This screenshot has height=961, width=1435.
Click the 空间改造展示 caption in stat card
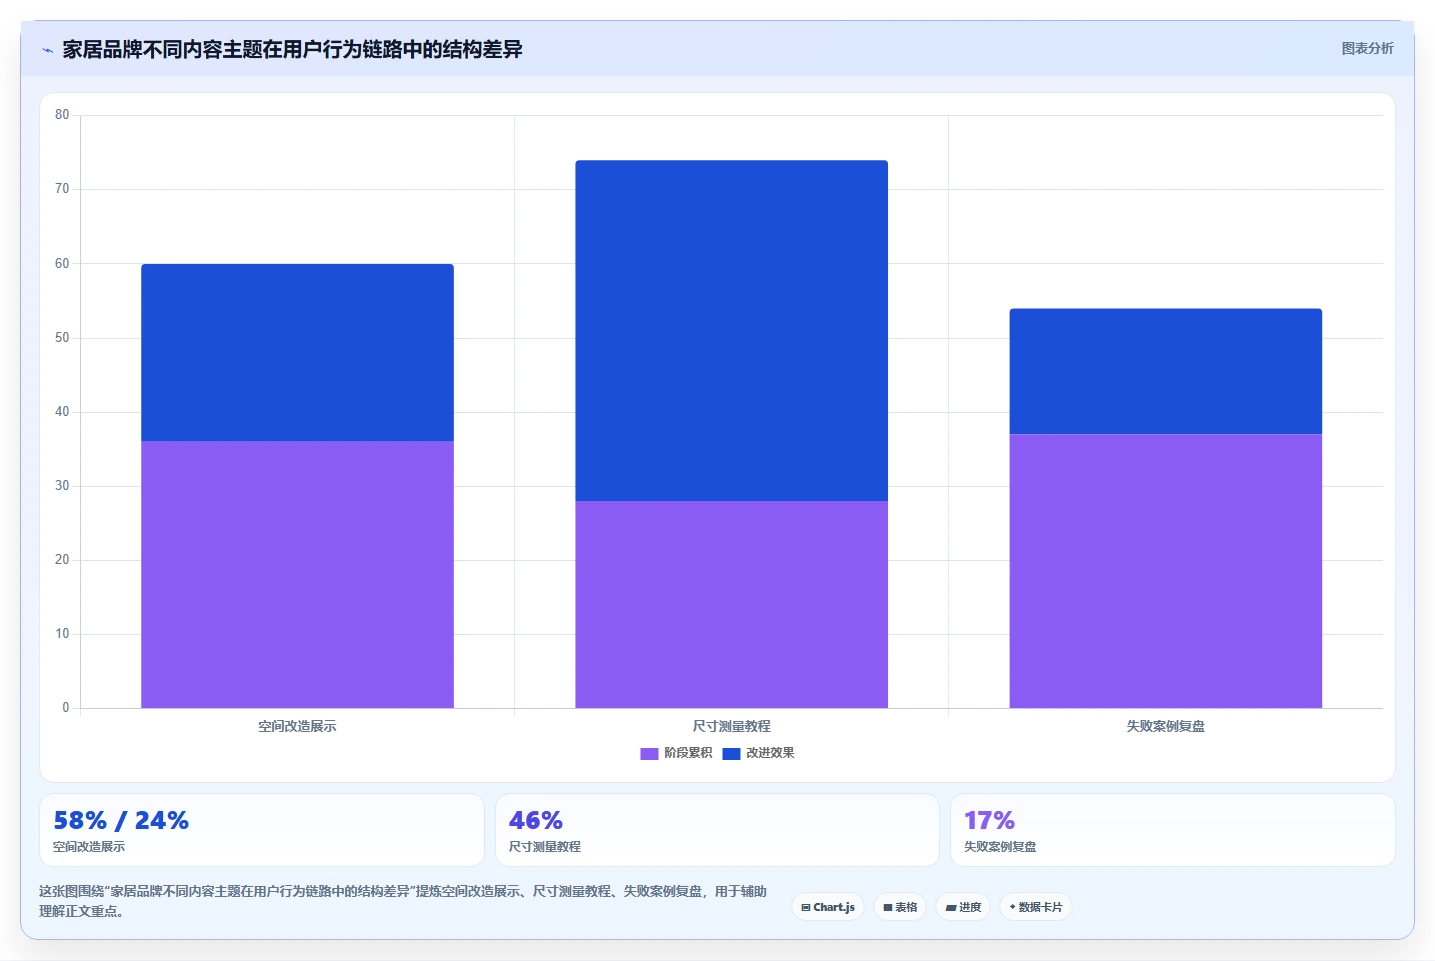[x=89, y=847]
